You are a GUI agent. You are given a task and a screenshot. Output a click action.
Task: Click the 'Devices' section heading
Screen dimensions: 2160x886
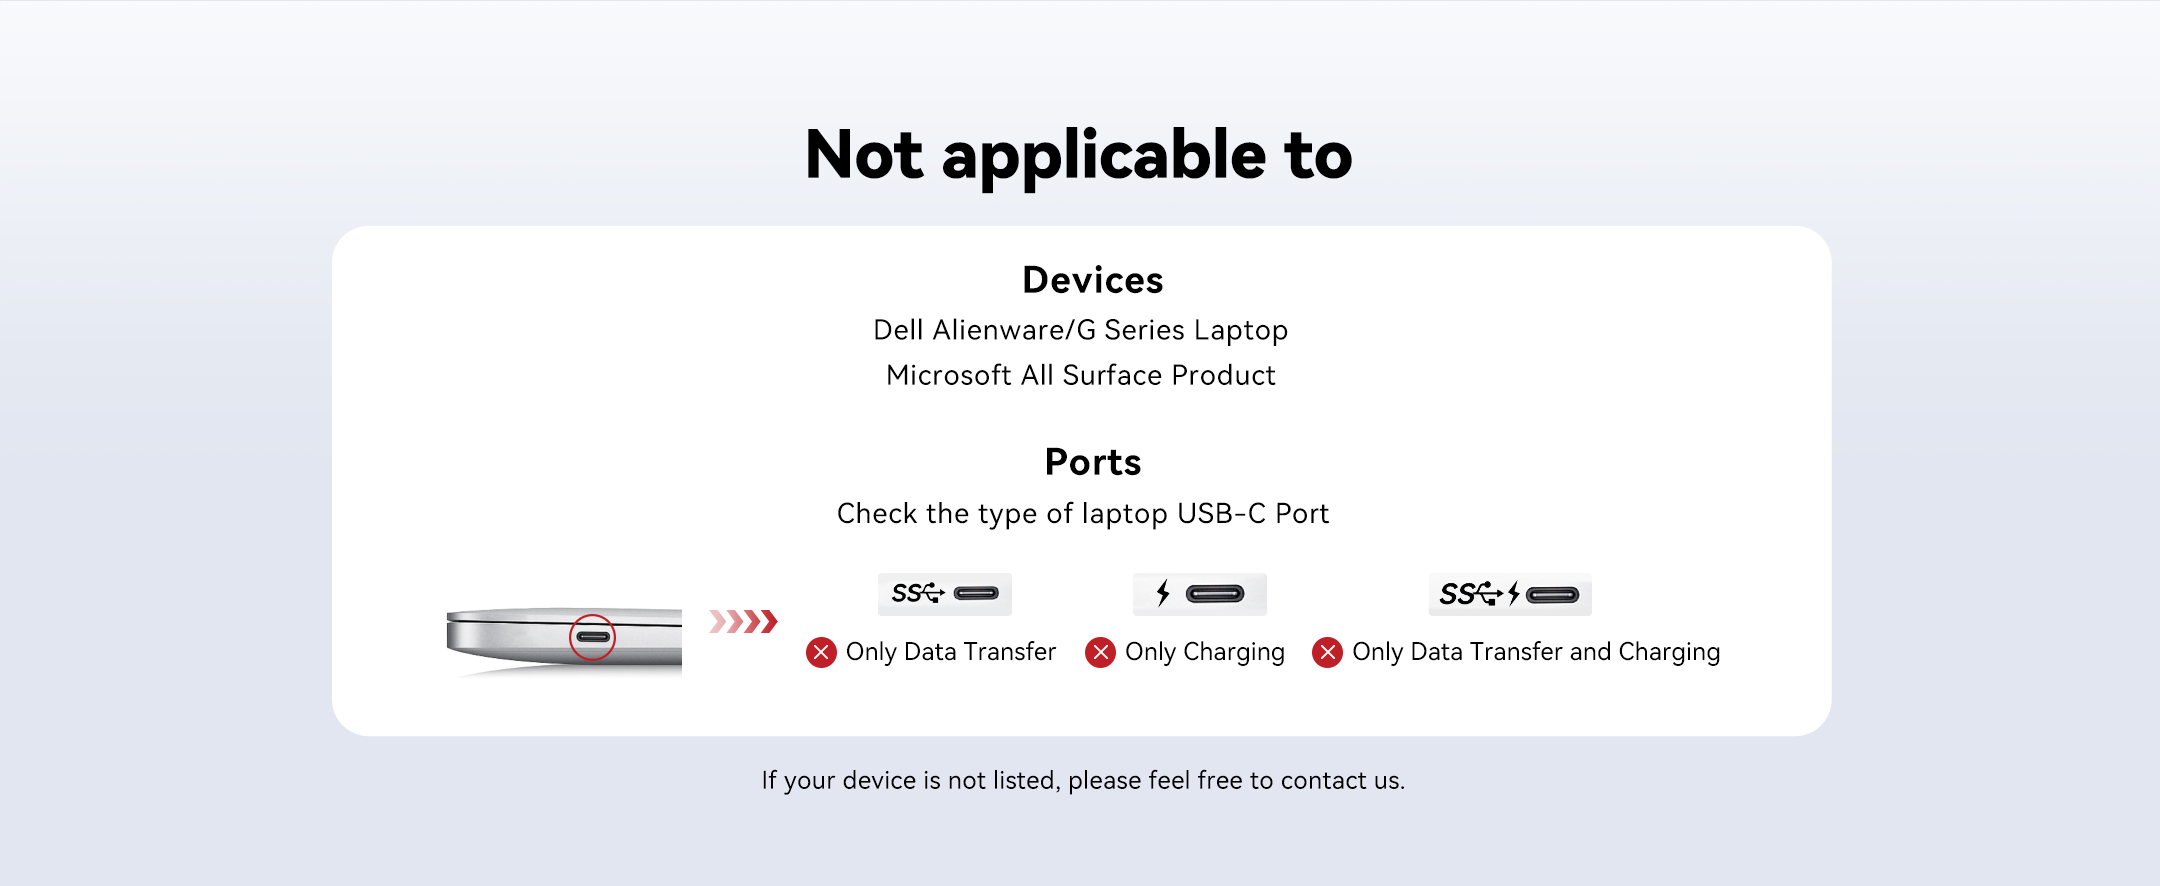1092,280
